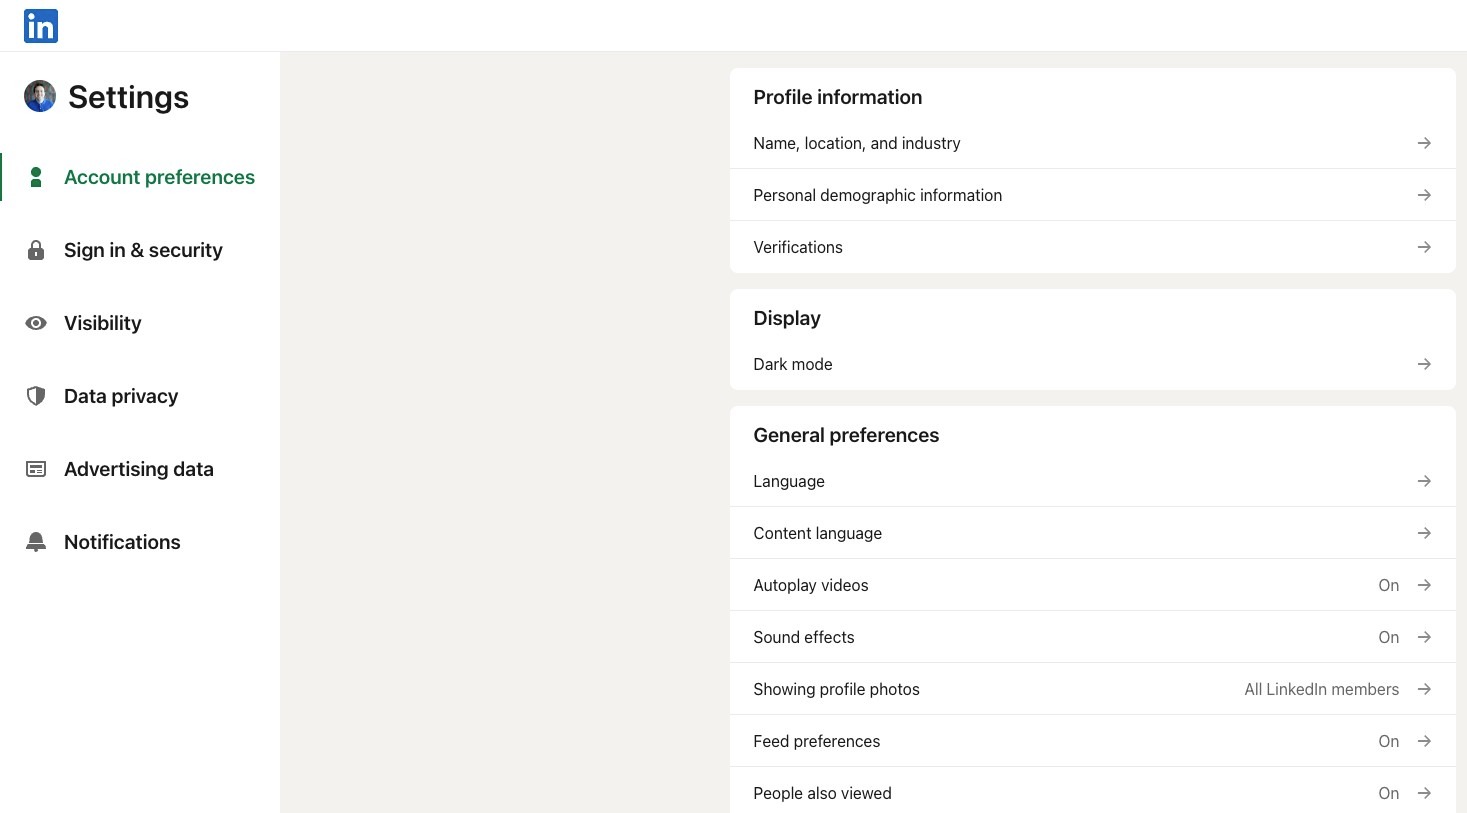Open the Verifications arrow
This screenshot has height=813, width=1467.
coord(1424,247)
